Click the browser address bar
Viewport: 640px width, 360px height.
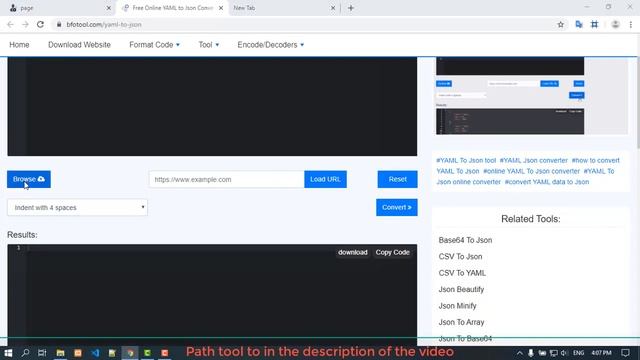coord(306,24)
